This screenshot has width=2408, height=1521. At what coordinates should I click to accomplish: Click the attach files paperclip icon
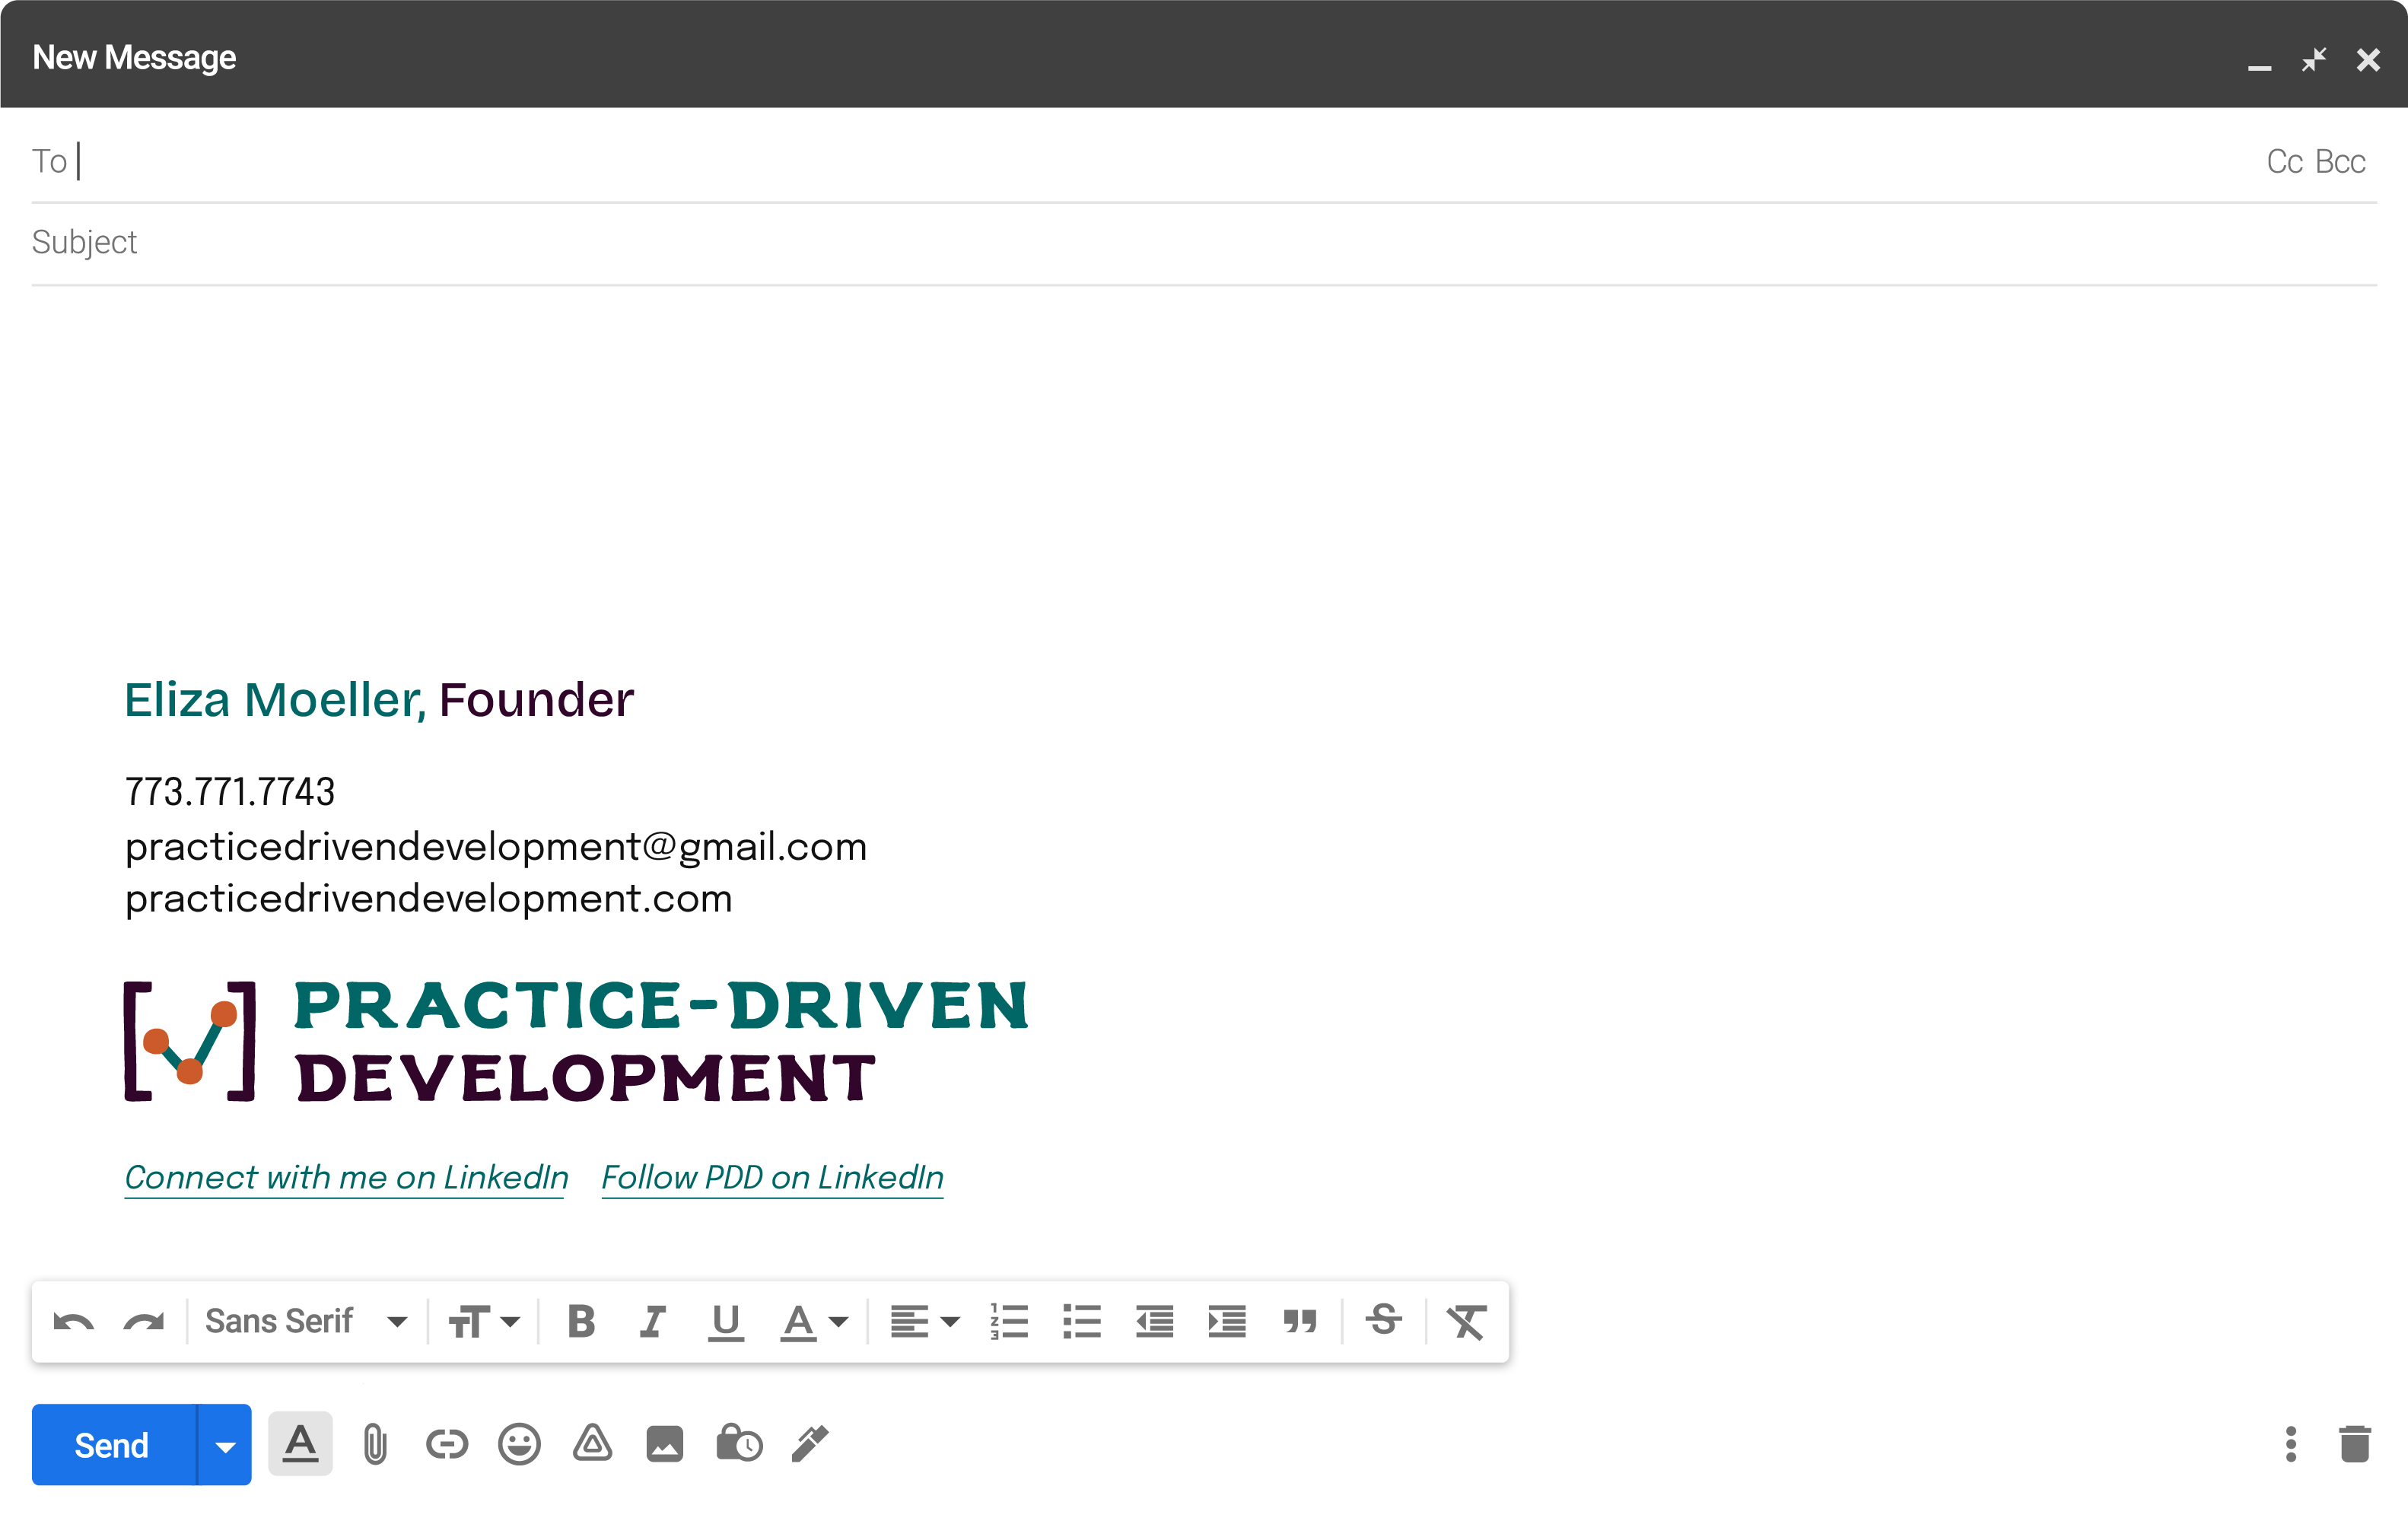375,1444
